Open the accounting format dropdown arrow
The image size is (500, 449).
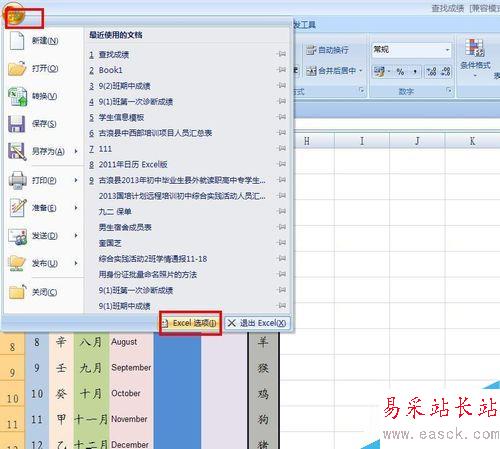click(389, 71)
